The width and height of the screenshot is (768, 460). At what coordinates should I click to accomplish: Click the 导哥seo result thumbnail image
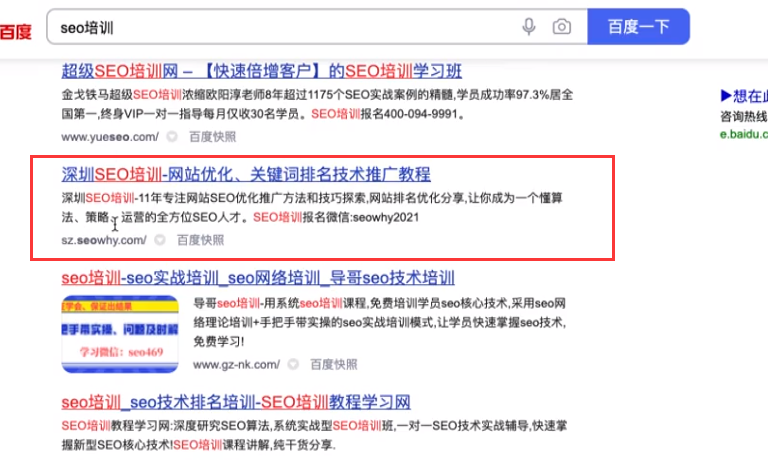pyautogui.click(x=120, y=334)
